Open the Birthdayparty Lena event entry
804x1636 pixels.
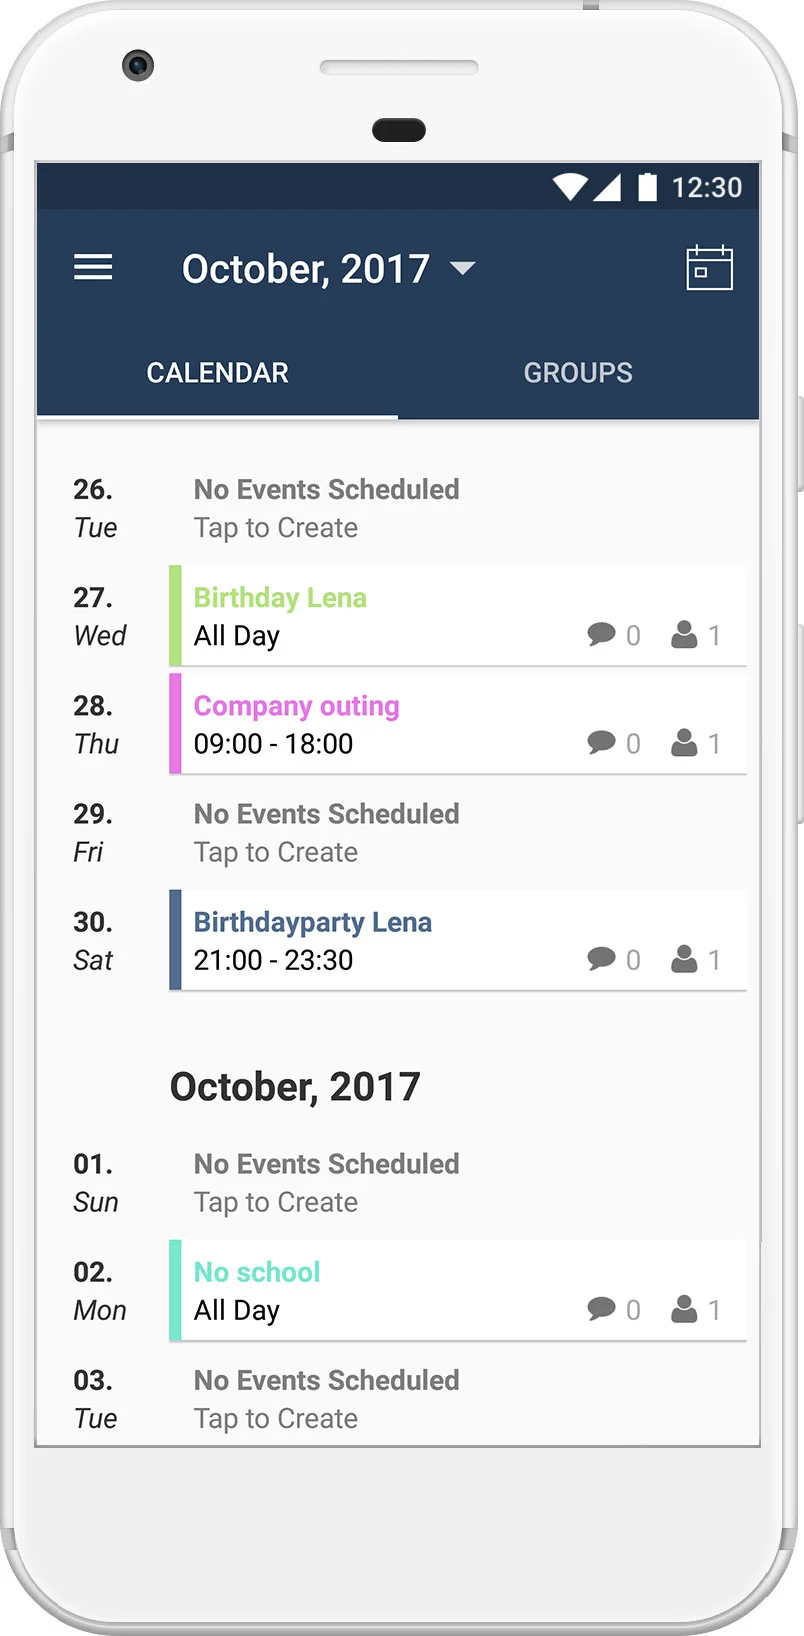pos(458,940)
